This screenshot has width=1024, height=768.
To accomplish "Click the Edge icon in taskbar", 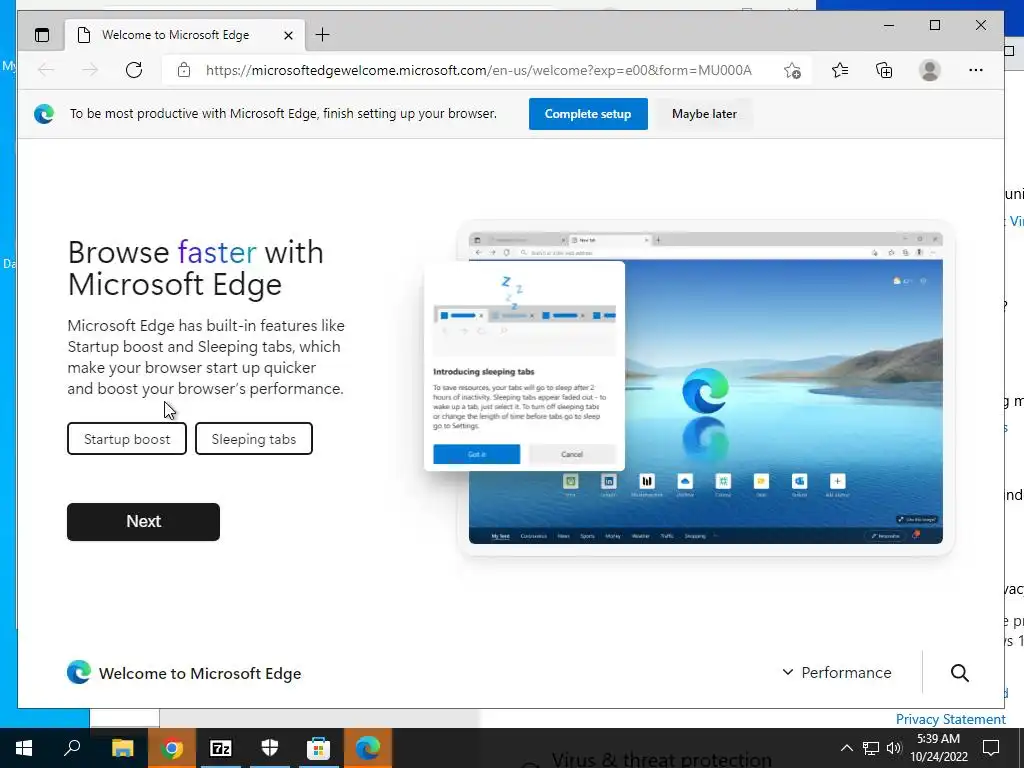I will tap(368, 748).
